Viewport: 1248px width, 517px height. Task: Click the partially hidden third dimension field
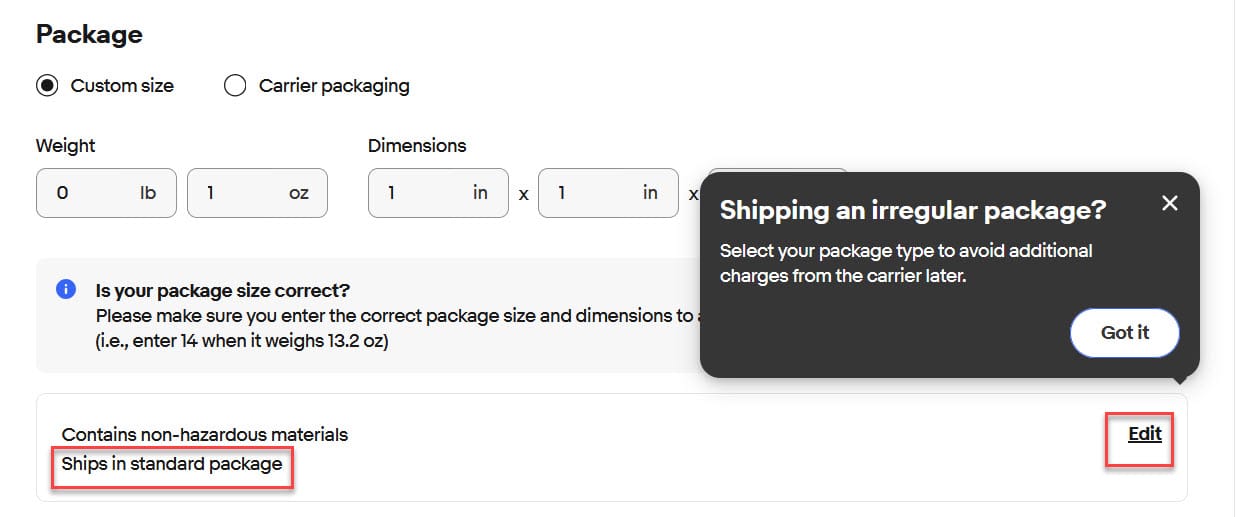[x=713, y=176]
